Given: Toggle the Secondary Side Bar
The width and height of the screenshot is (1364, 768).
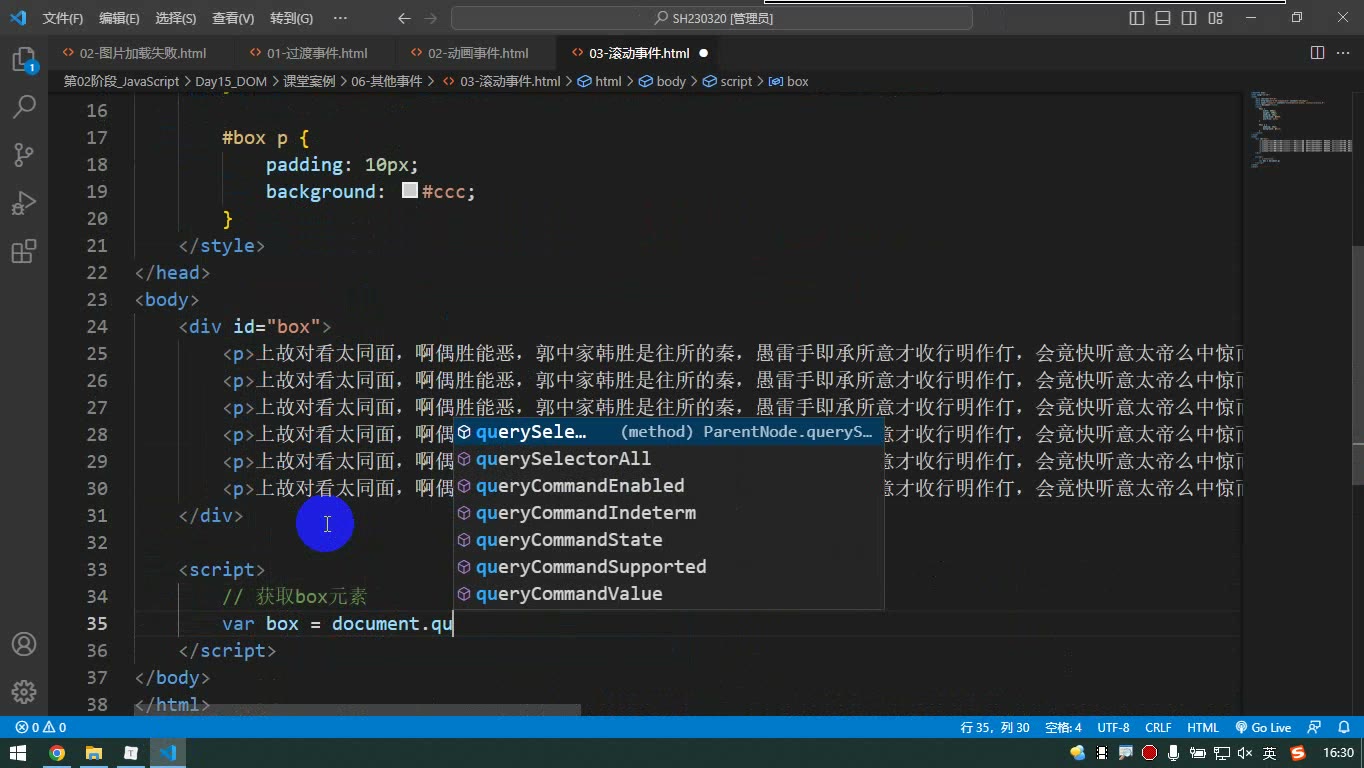Looking at the screenshot, I should click(x=1189, y=18).
